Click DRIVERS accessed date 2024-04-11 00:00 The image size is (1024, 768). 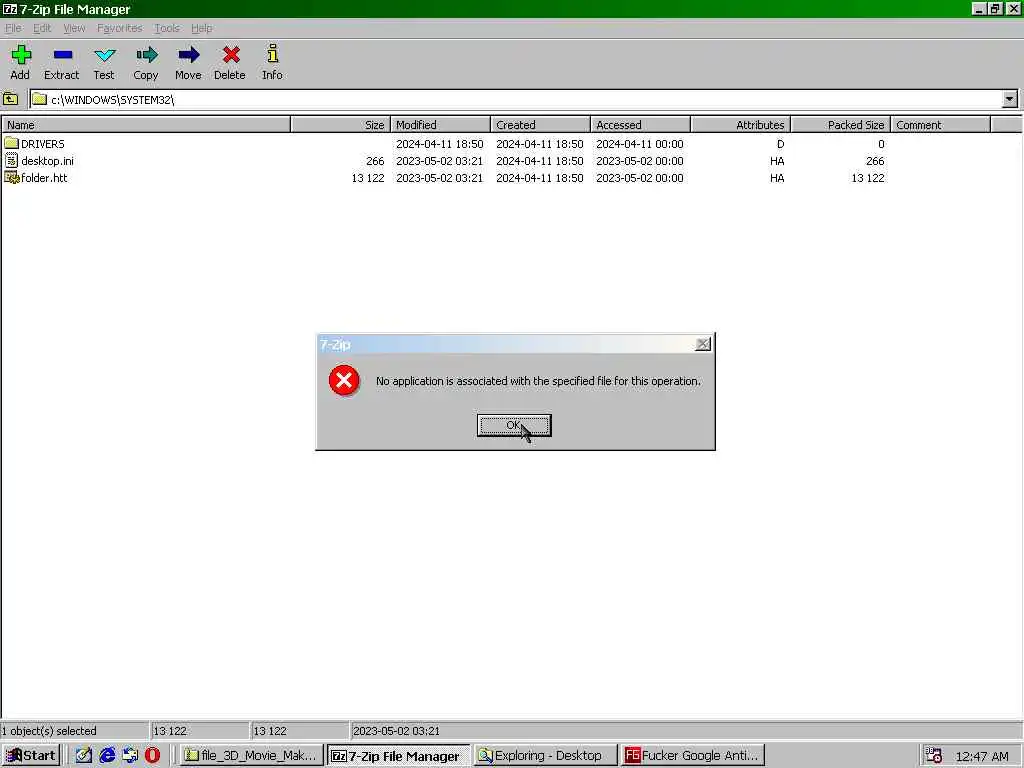(x=639, y=144)
